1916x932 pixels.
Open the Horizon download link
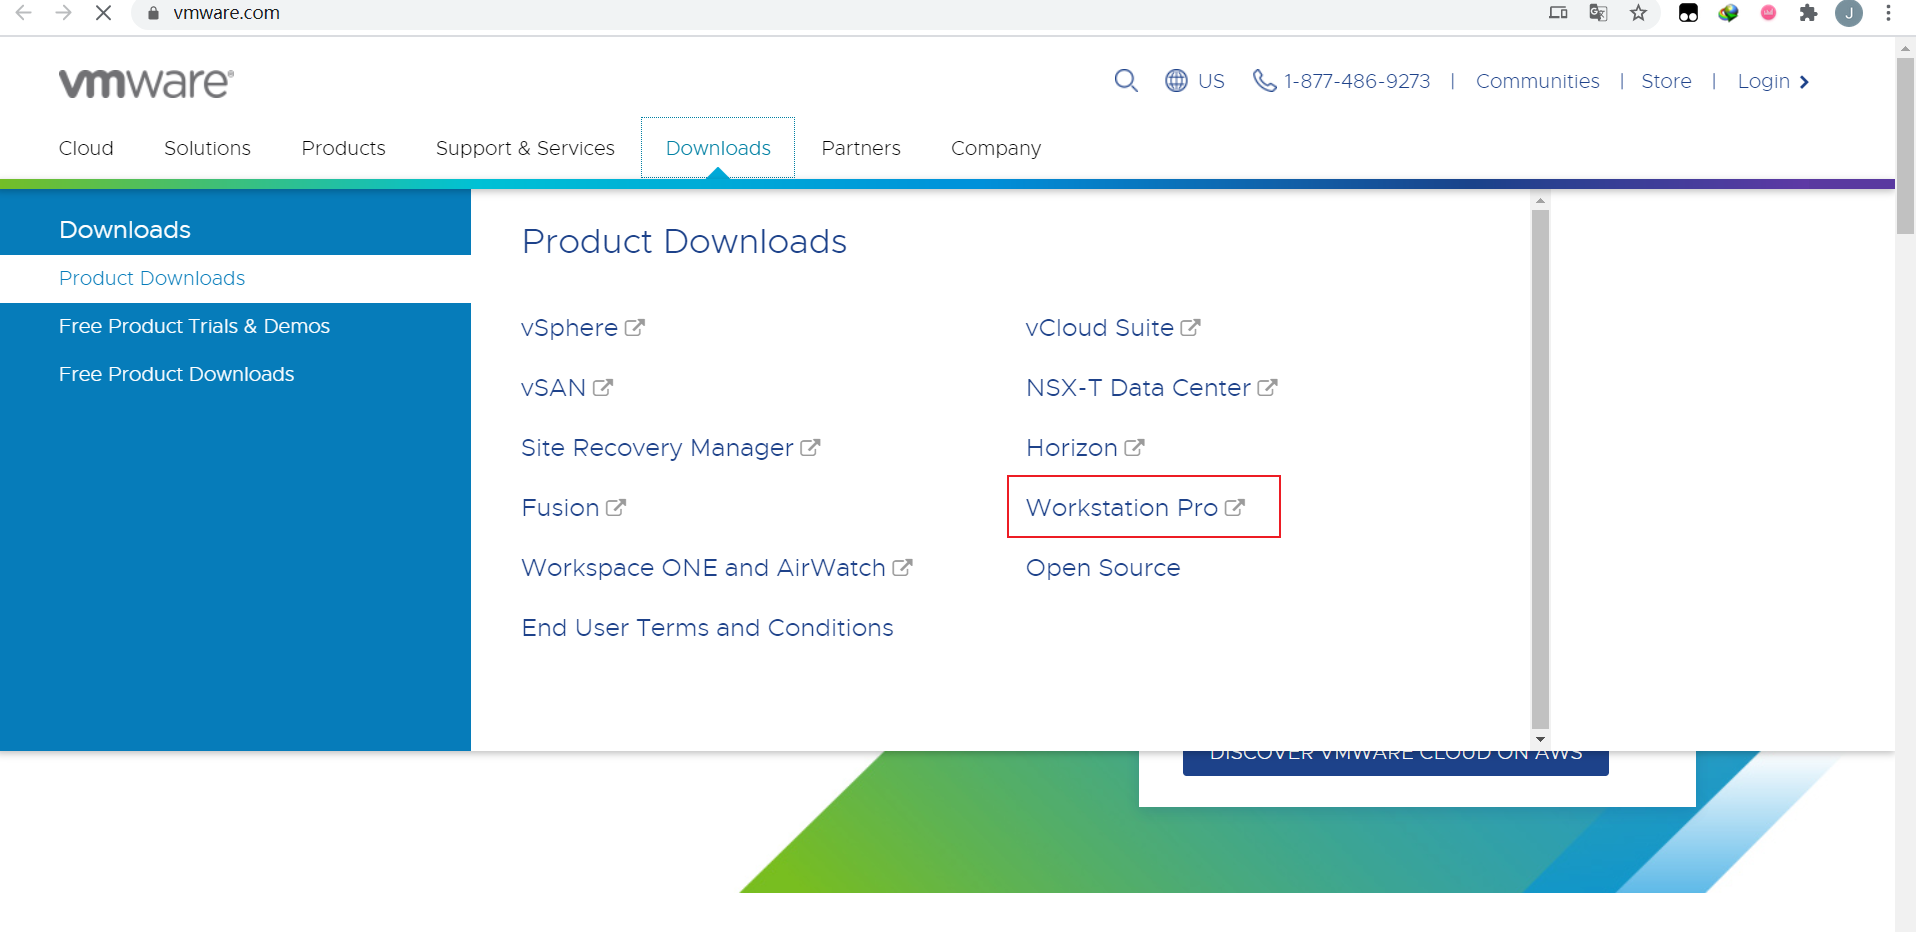coord(1085,448)
